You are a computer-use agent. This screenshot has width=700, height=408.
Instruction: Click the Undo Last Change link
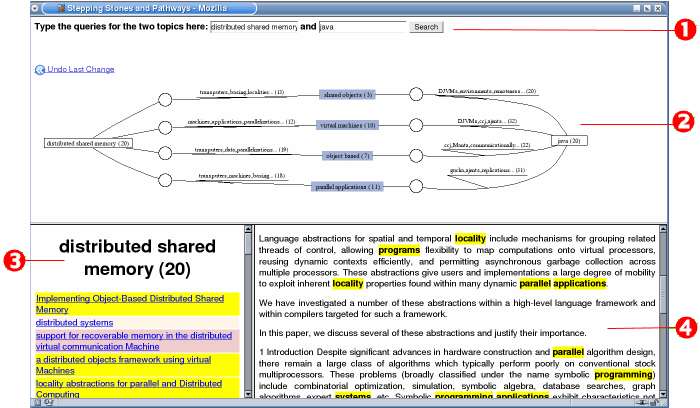(81, 69)
